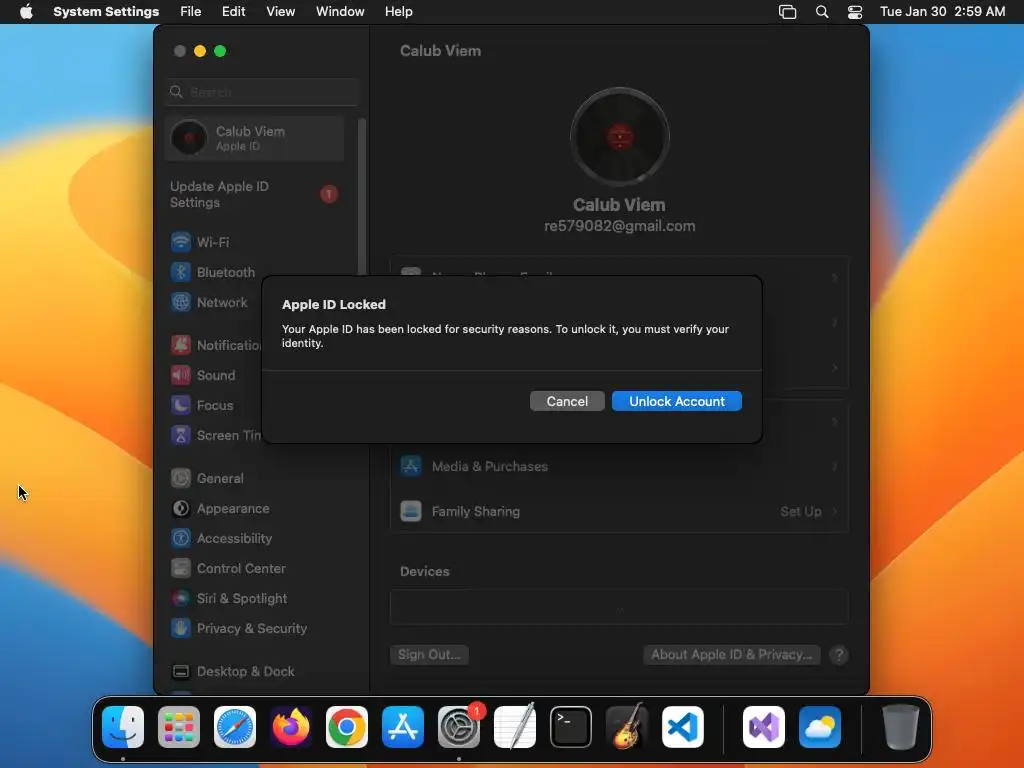
Task: Open Visual Studio from the Dock
Action: point(764,726)
